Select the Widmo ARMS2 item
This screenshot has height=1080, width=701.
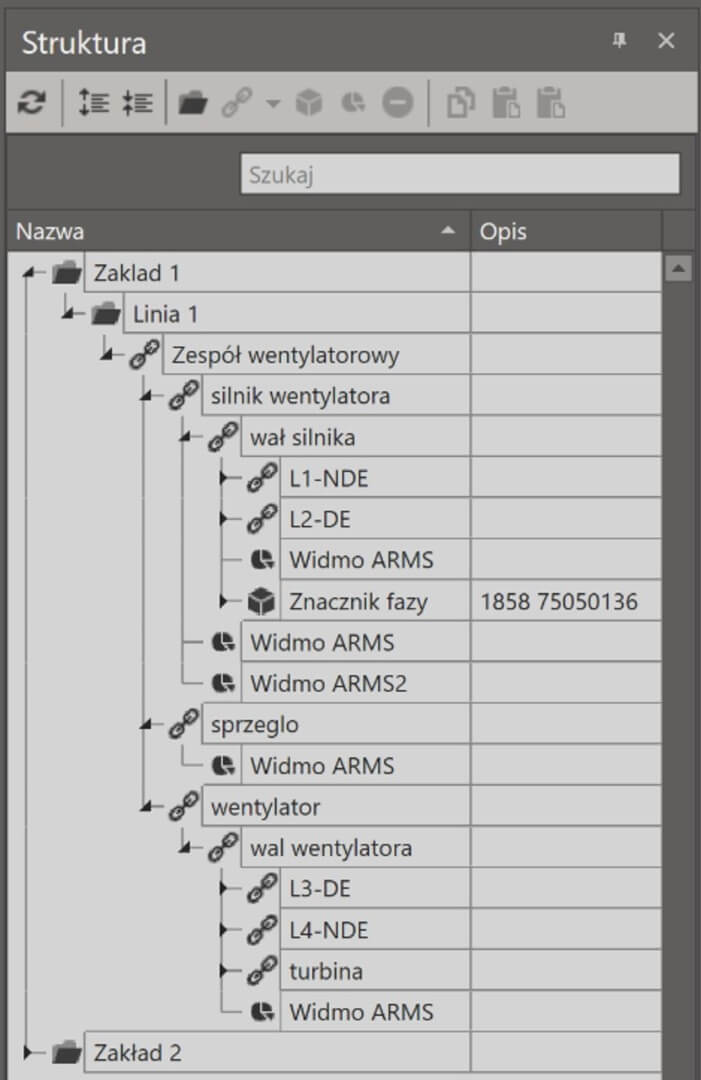click(328, 683)
